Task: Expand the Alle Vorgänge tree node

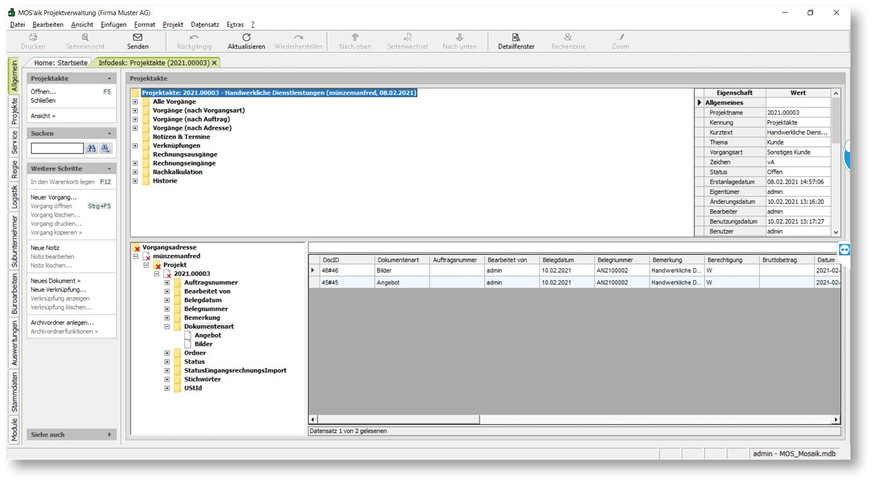Action: [135, 101]
